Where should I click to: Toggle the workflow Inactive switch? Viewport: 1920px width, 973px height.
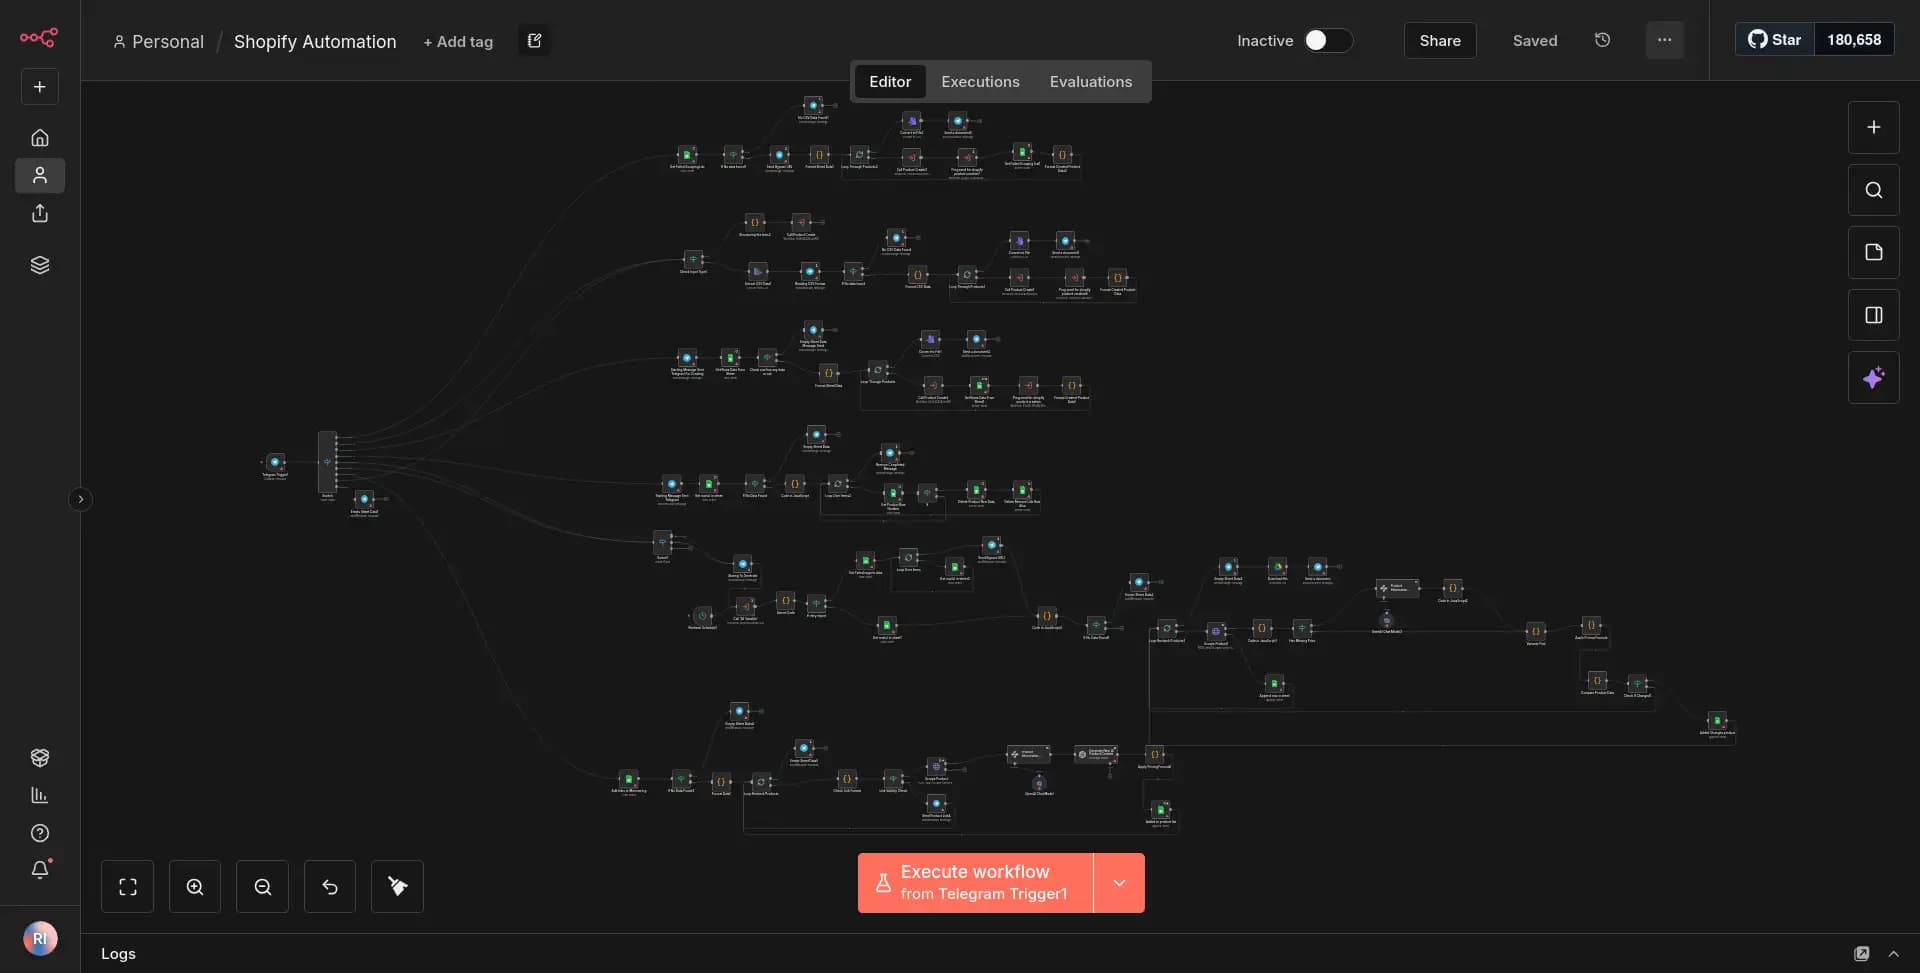pyautogui.click(x=1327, y=40)
